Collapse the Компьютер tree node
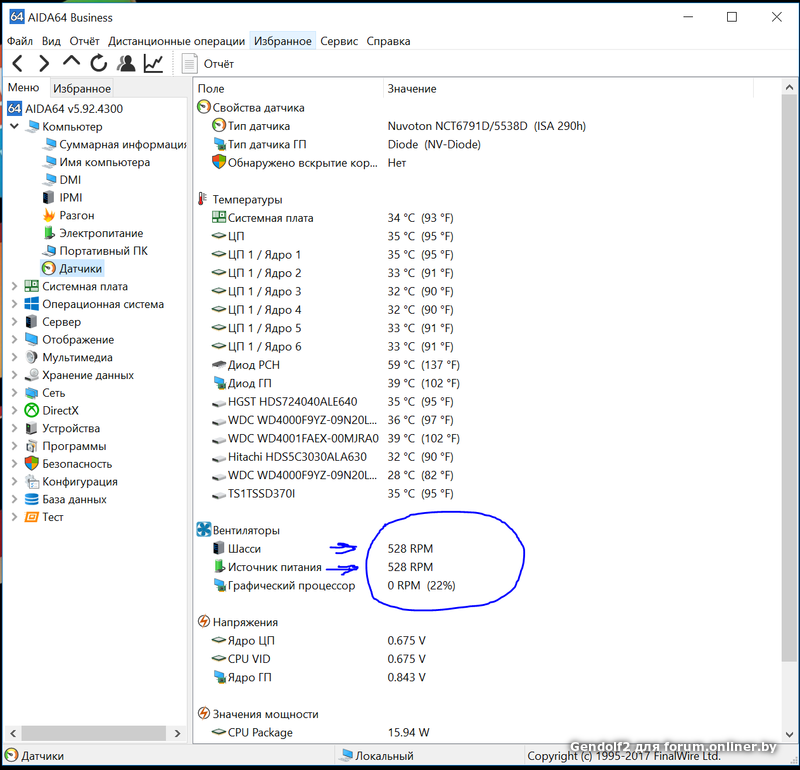This screenshot has height=770, width=800. tap(14, 127)
